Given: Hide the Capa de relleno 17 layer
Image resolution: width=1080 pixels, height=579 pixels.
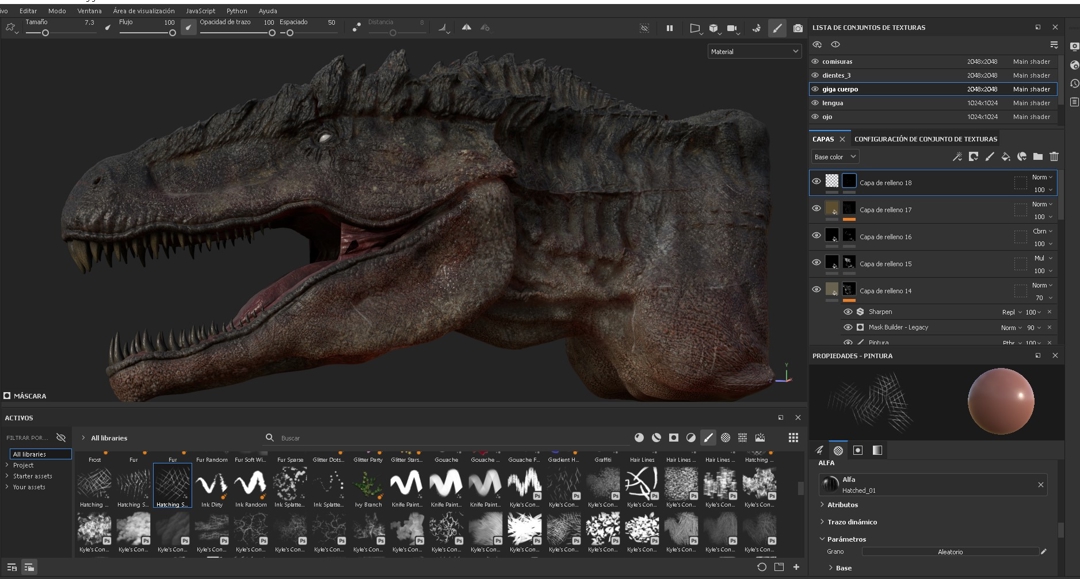Looking at the screenshot, I should (816, 209).
